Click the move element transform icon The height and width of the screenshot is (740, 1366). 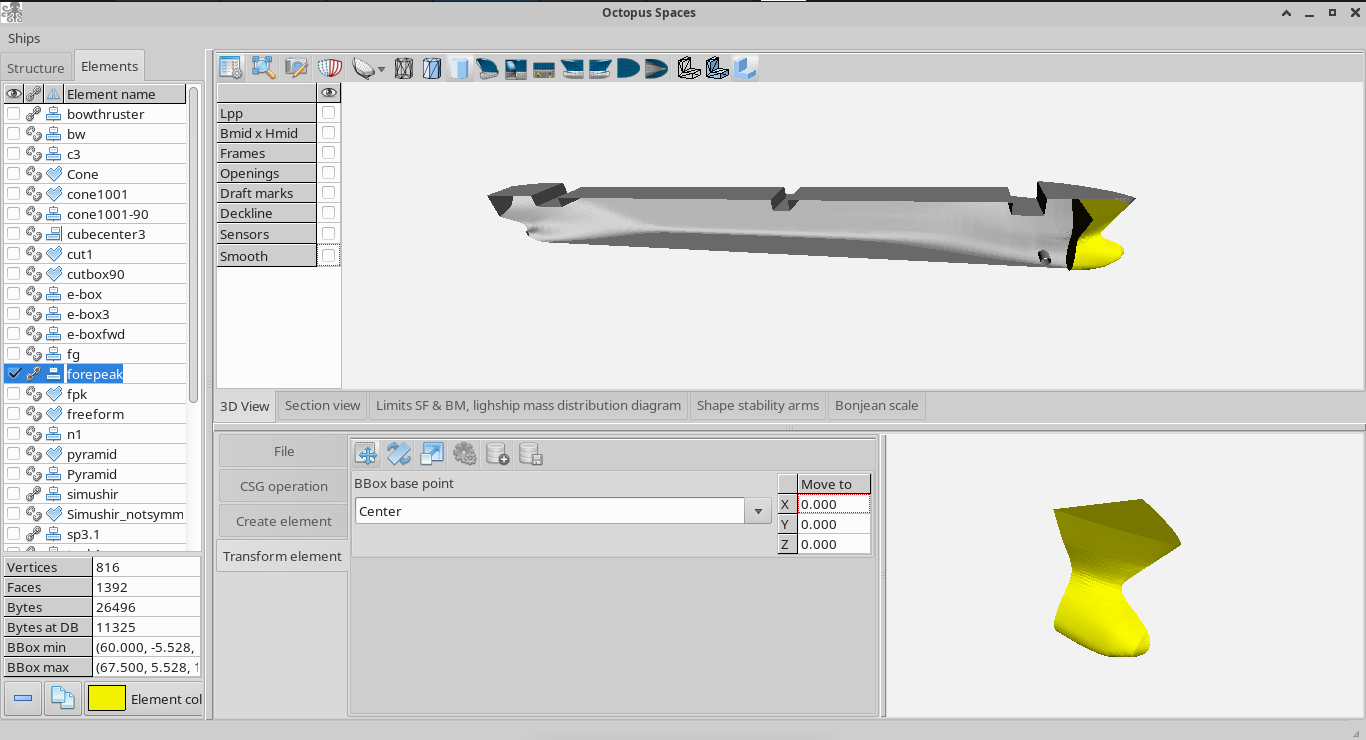tap(366, 454)
